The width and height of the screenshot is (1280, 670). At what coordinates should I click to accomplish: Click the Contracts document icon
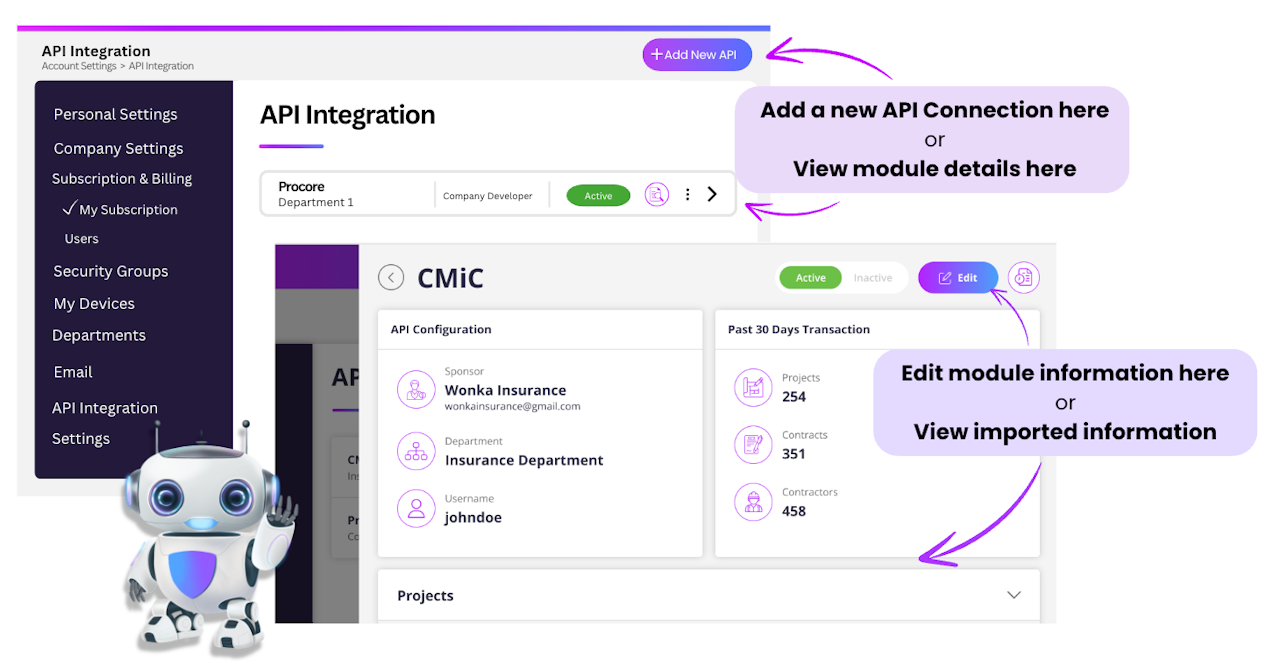[x=753, y=444]
